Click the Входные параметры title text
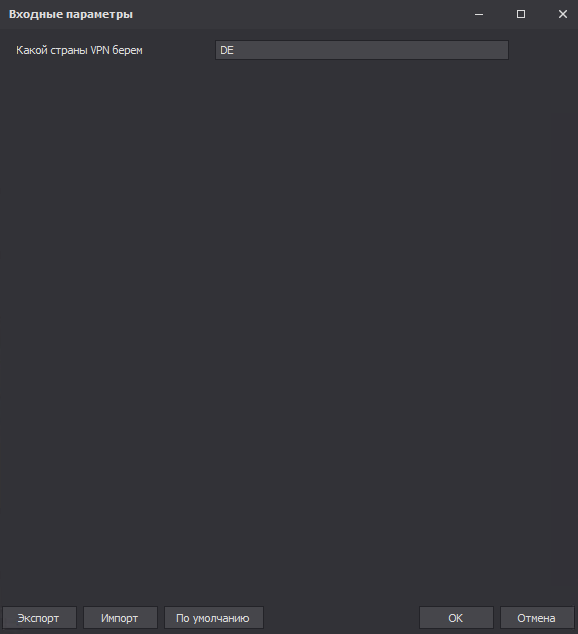 tap(71, 14)
